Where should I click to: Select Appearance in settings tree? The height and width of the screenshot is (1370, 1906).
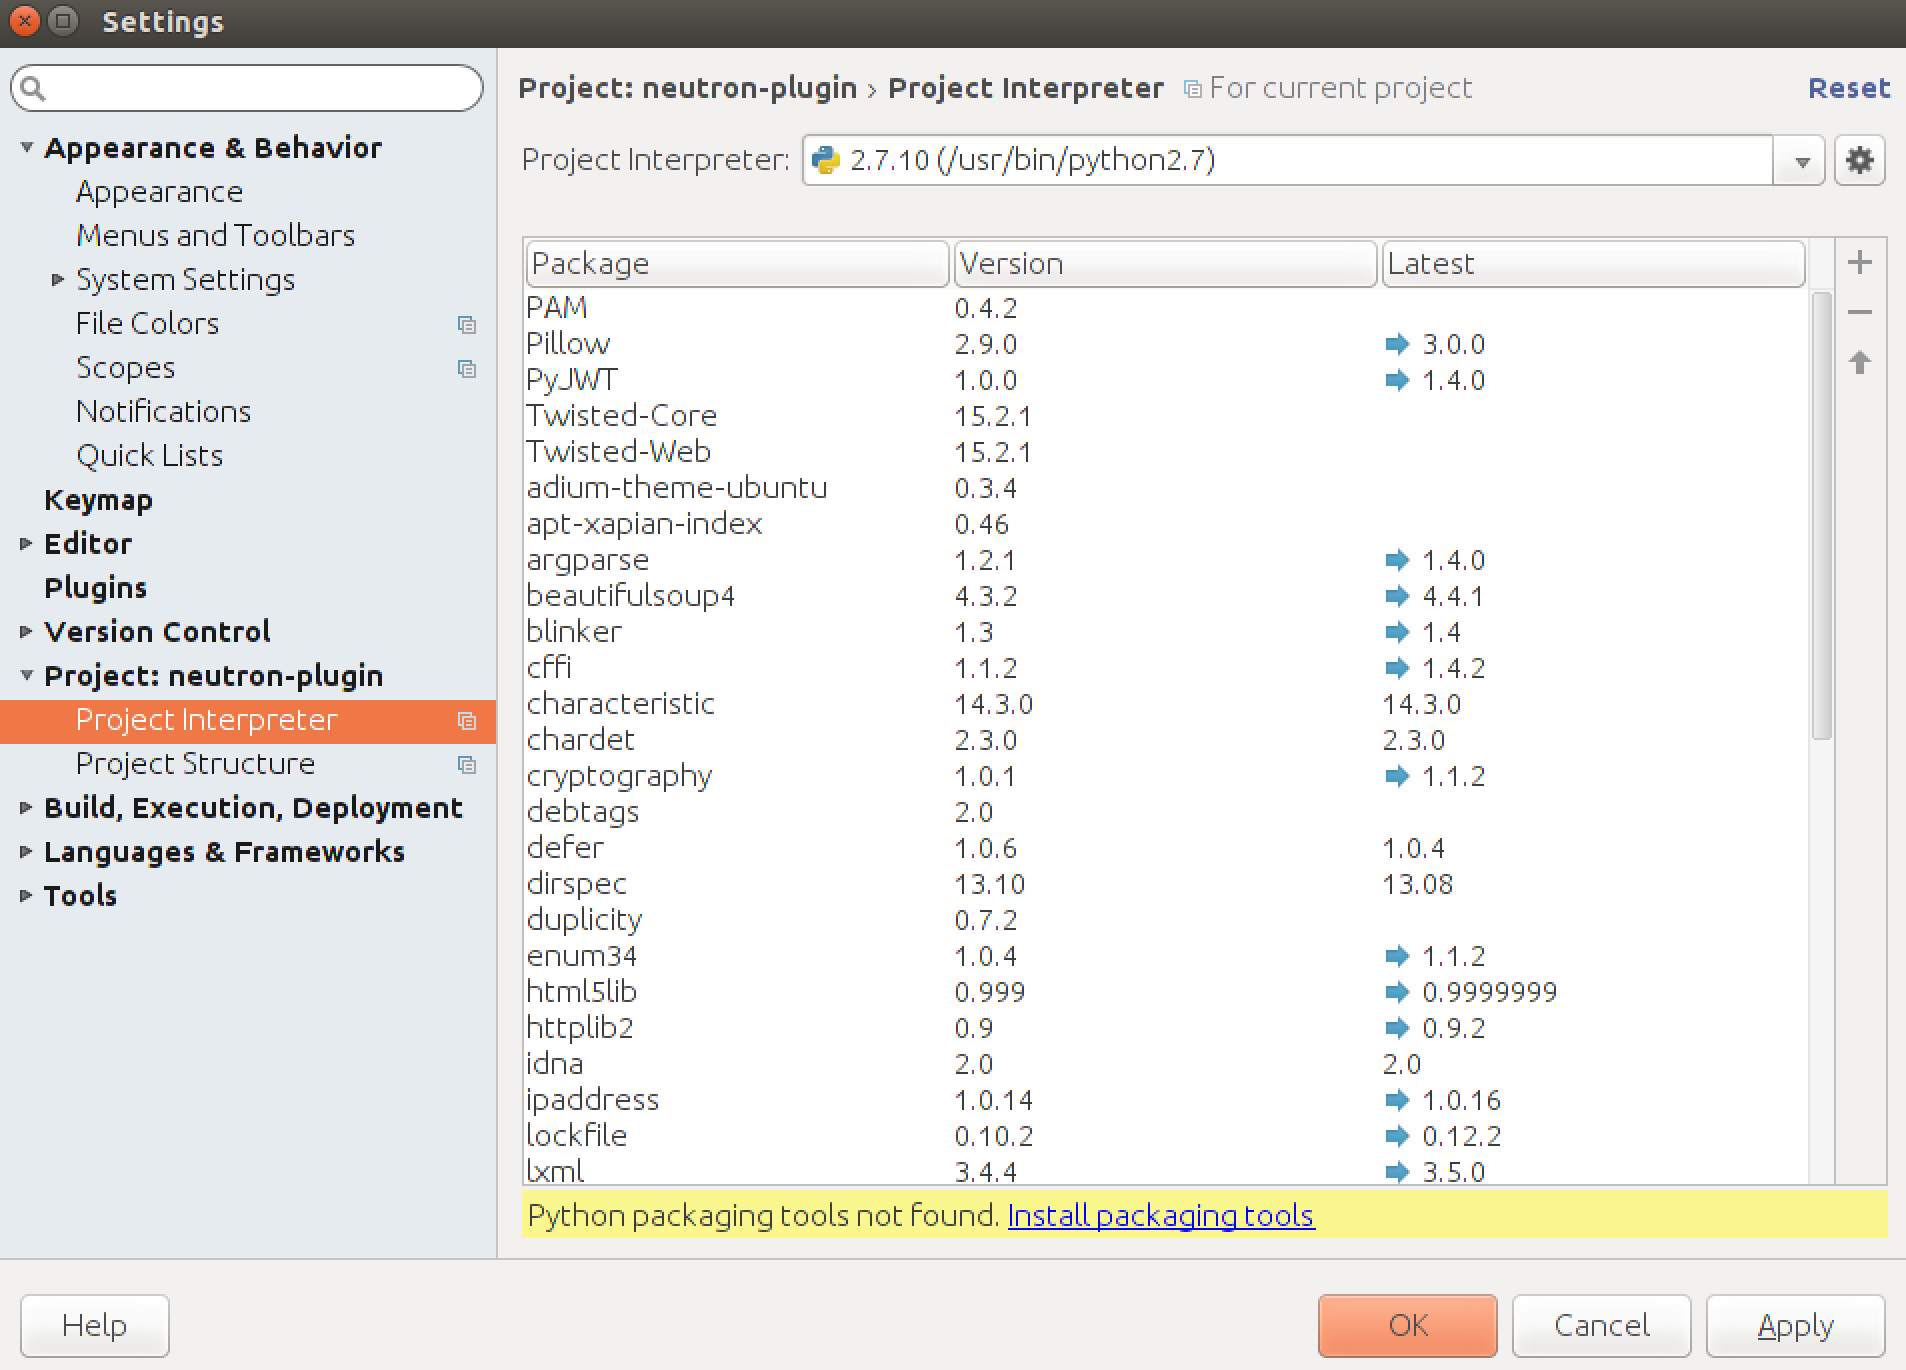tap(159, 192)
